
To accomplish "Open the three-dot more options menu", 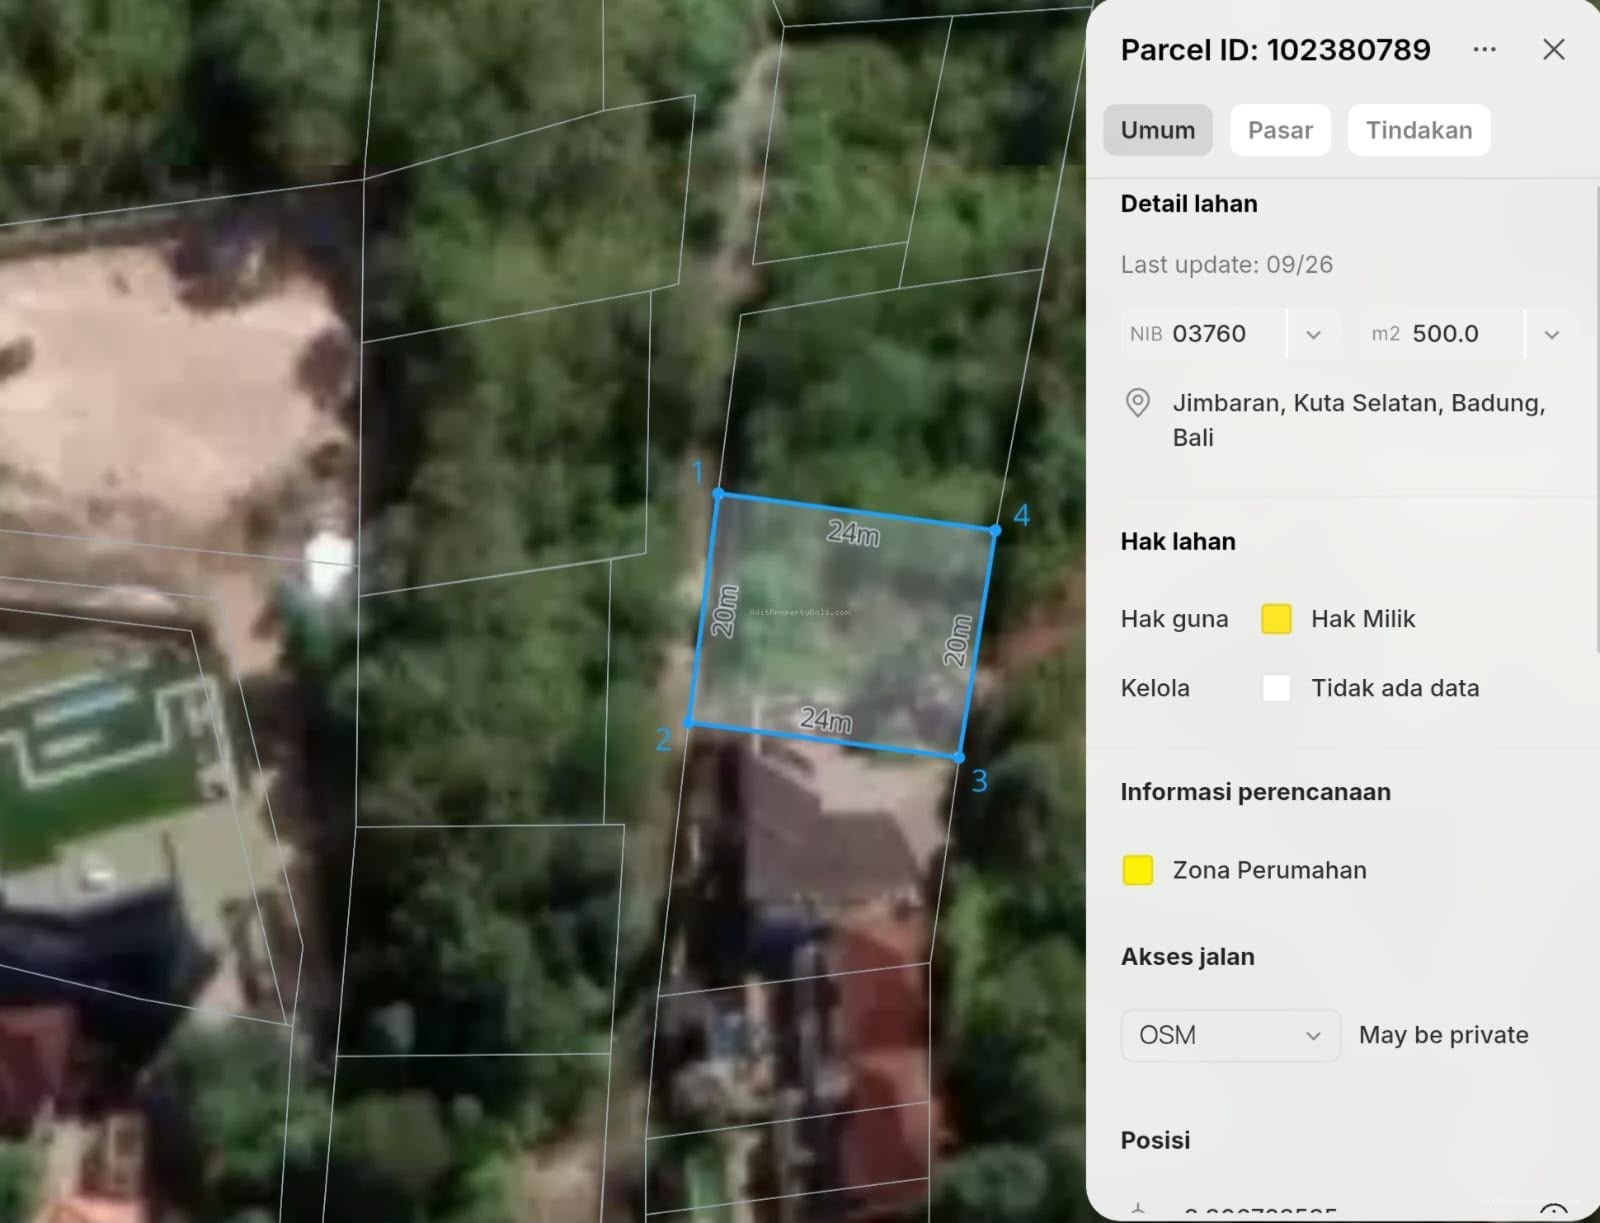I will click(1485, 49).
